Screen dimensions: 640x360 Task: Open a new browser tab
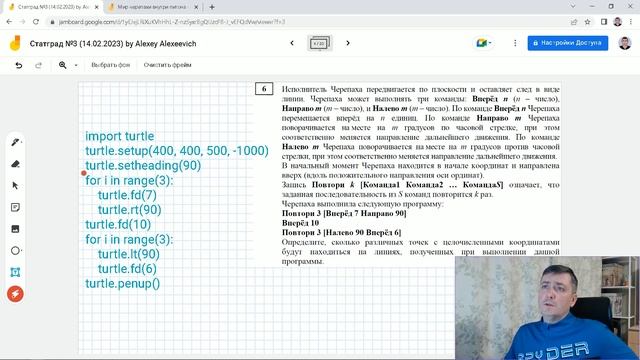pyautogui.click(x=211, y=7)
